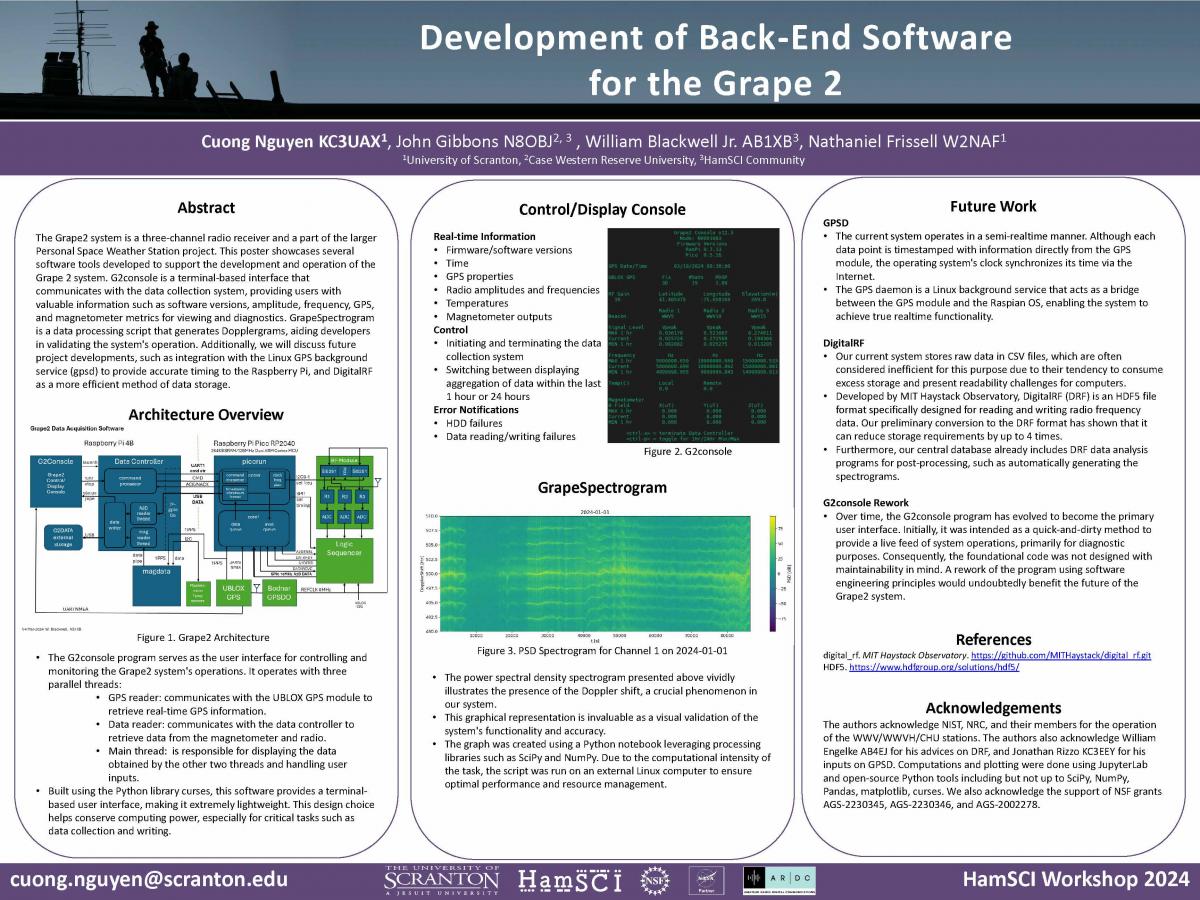The height and width of the screenshot is (900, 1200).
Task: Click the poster title 'Development of Back-End Software'
Action: click(715, 38)
